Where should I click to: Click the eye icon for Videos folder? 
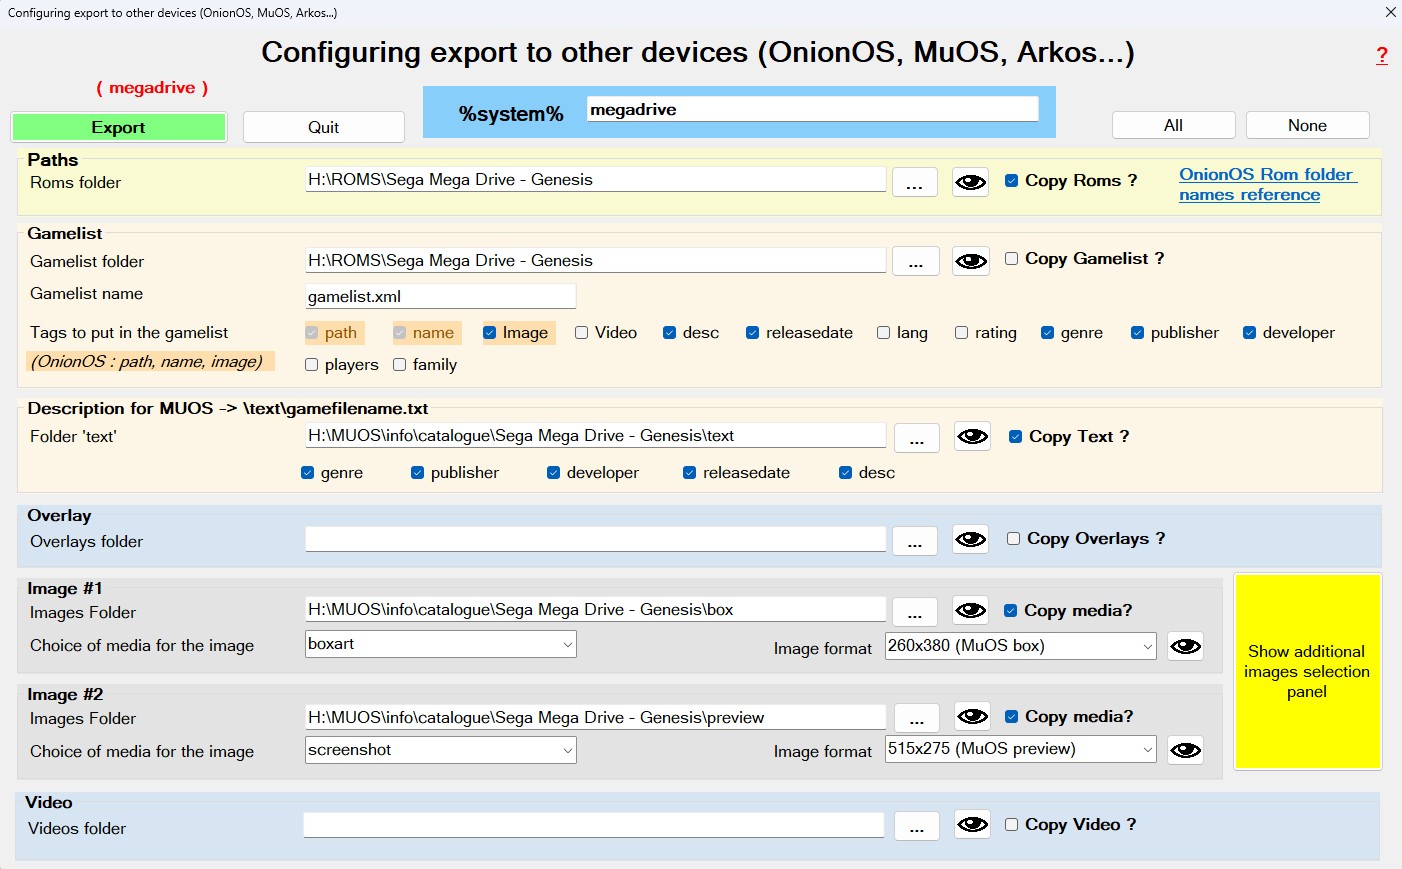coord(972,825)
